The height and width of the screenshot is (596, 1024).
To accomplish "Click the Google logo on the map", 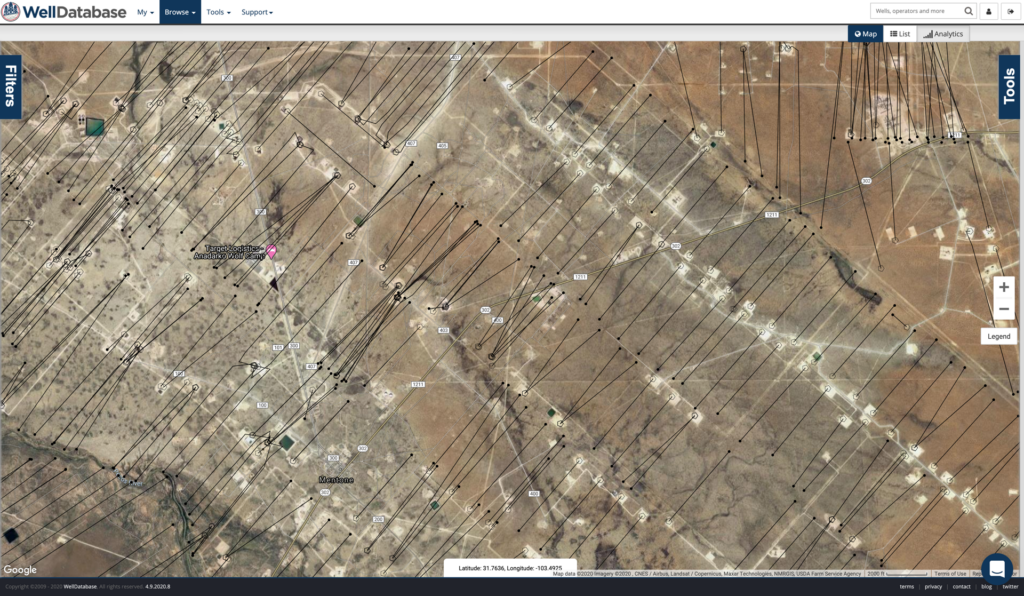I will click(x=20, y=569).
